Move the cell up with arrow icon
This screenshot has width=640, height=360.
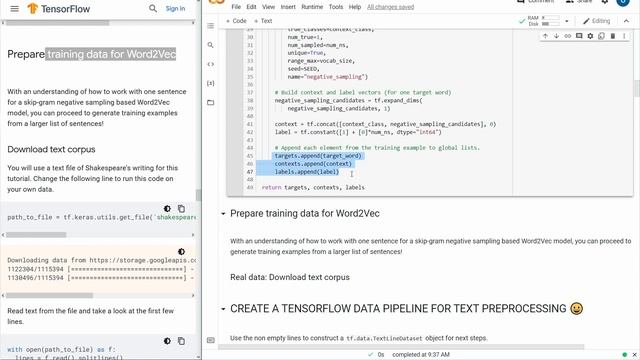tap(545, 36)
